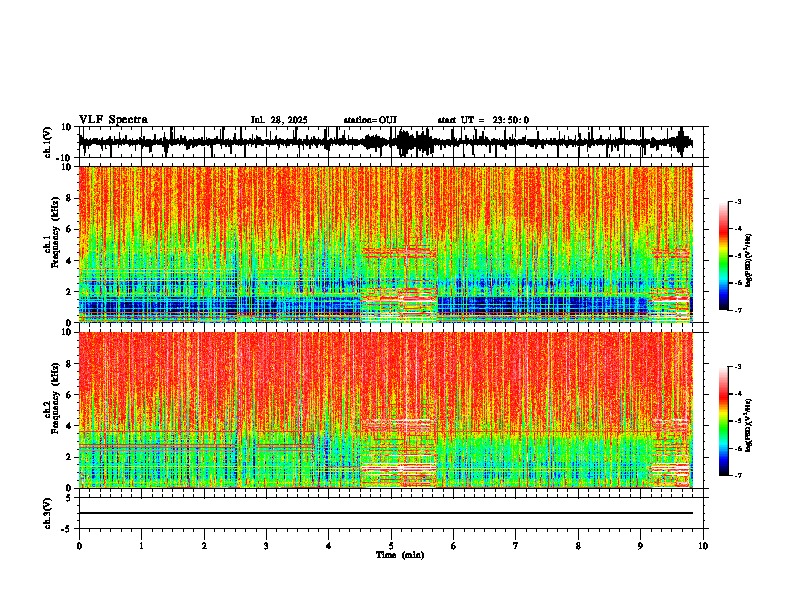Click the "-7" label on ch.2 color scale
The image size is (792, 612).
pyautogui.click(x=738, y=475)
